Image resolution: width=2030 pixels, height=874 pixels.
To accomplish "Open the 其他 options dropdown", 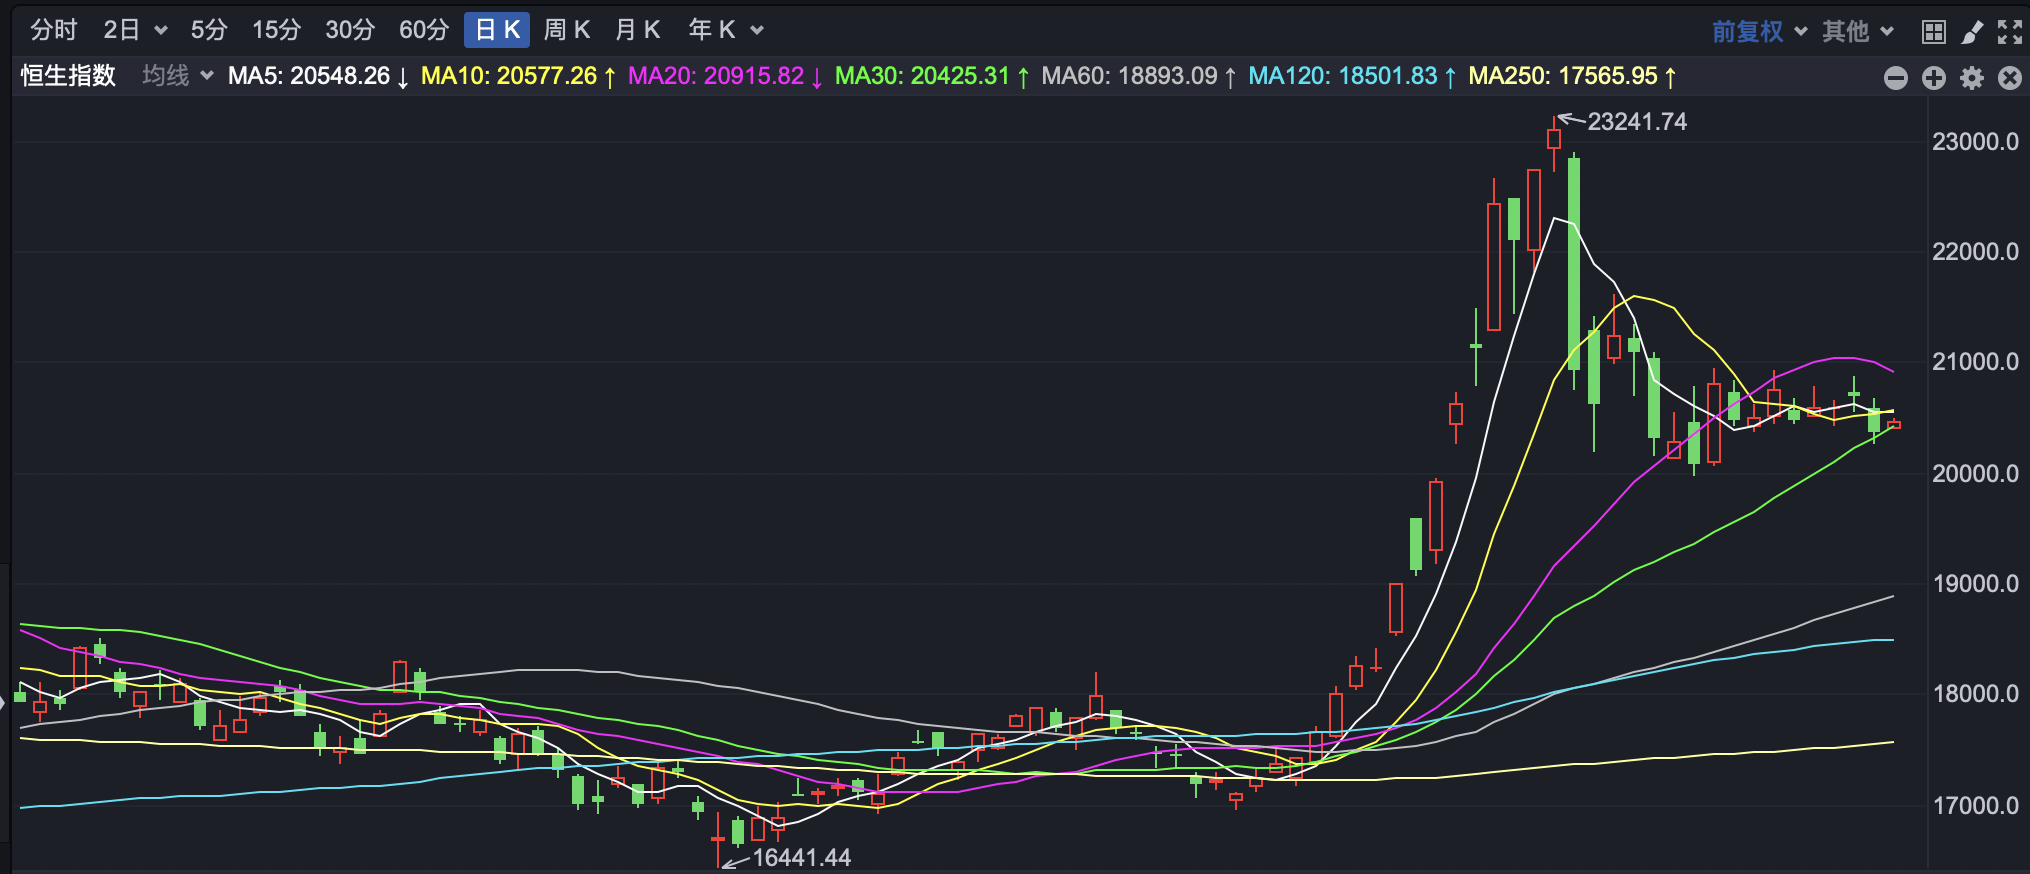I will coord(1857,31).
